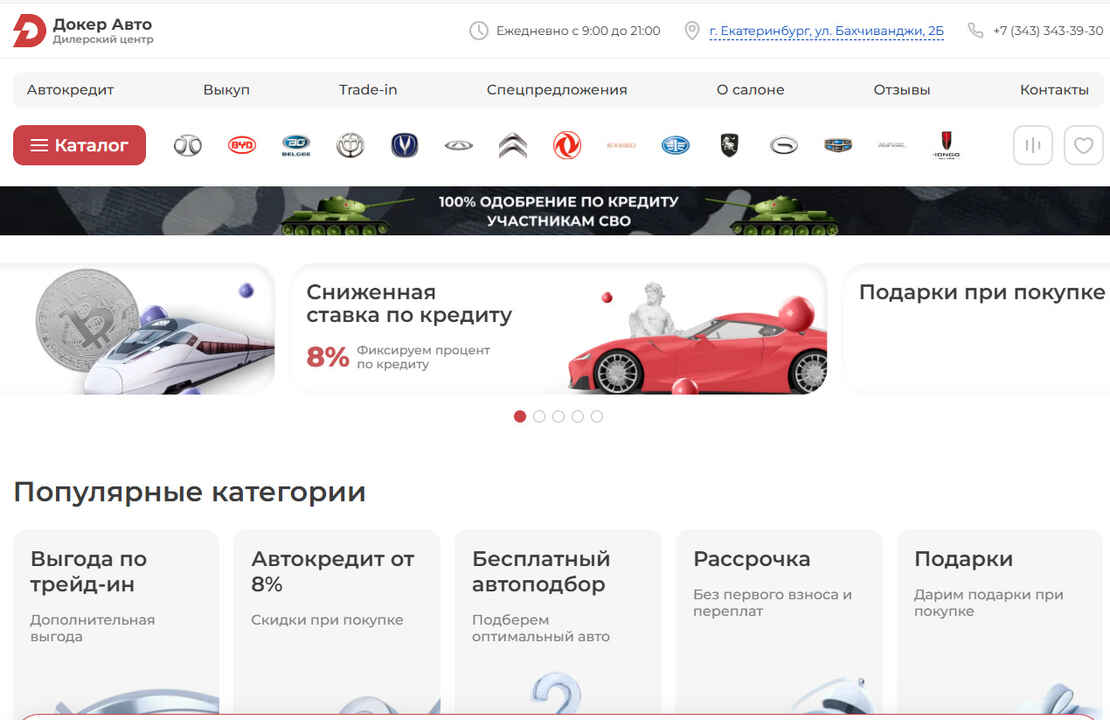Viewport: 1110px width, 720px height.
Task: Open the Екатеринбург city selector
Action: click(826, 30)
